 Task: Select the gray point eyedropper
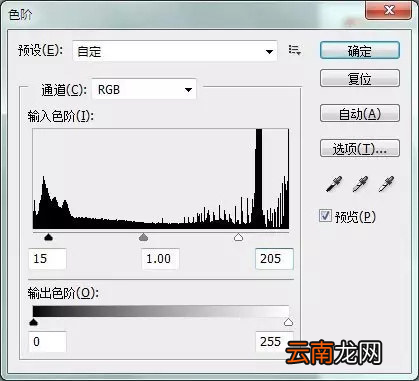360,184
